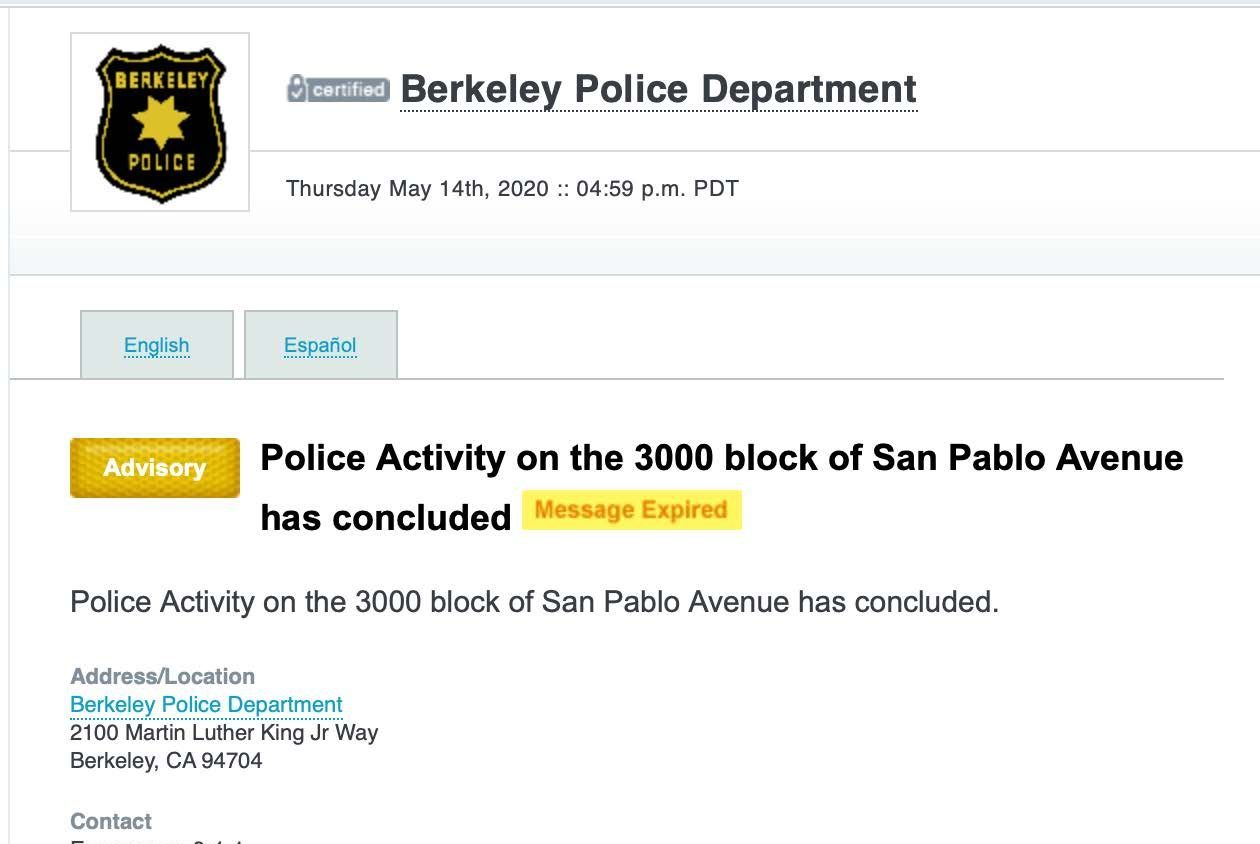Click the bold headline mentioning San Pablo Avenue
Image resolution: width=1260 pixels, height=844 pixels.
pyautogui.click(x=721, y=458)
